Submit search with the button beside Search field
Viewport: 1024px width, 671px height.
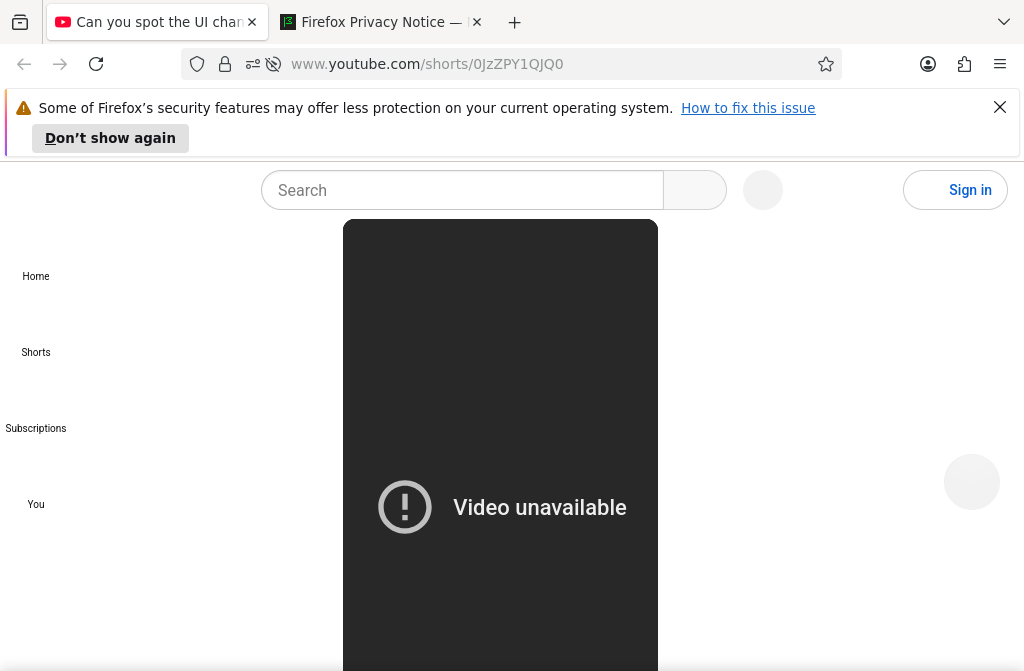(695, 190)
